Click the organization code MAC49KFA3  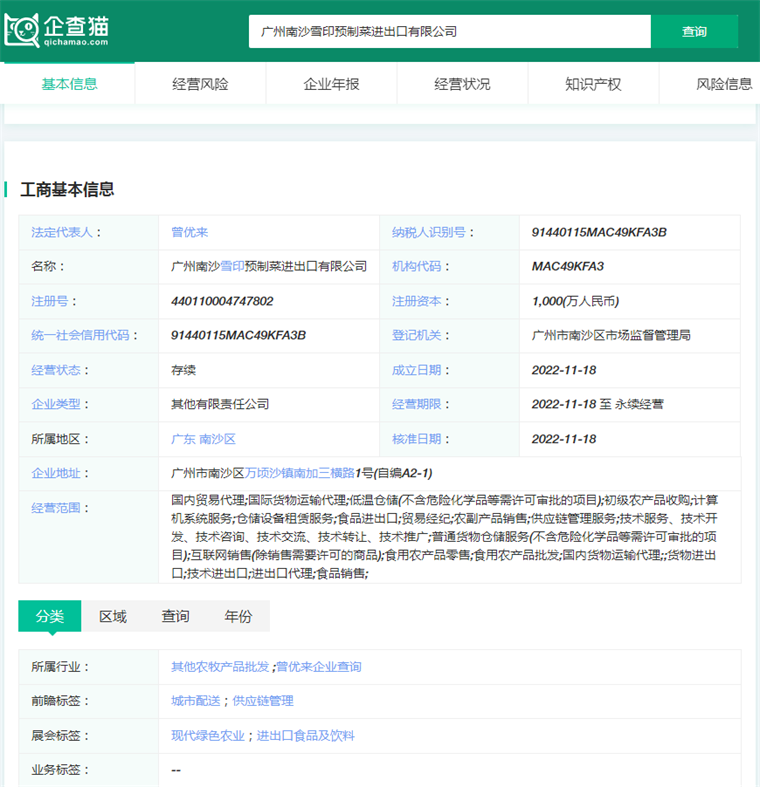tap(568, 266)
